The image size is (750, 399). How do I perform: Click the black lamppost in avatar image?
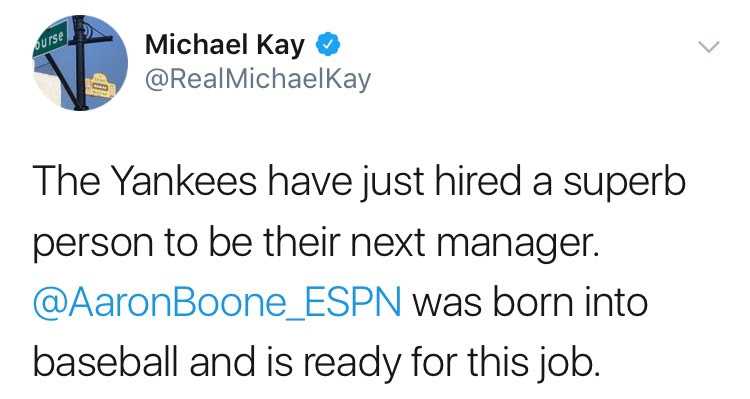coord(80,62)
